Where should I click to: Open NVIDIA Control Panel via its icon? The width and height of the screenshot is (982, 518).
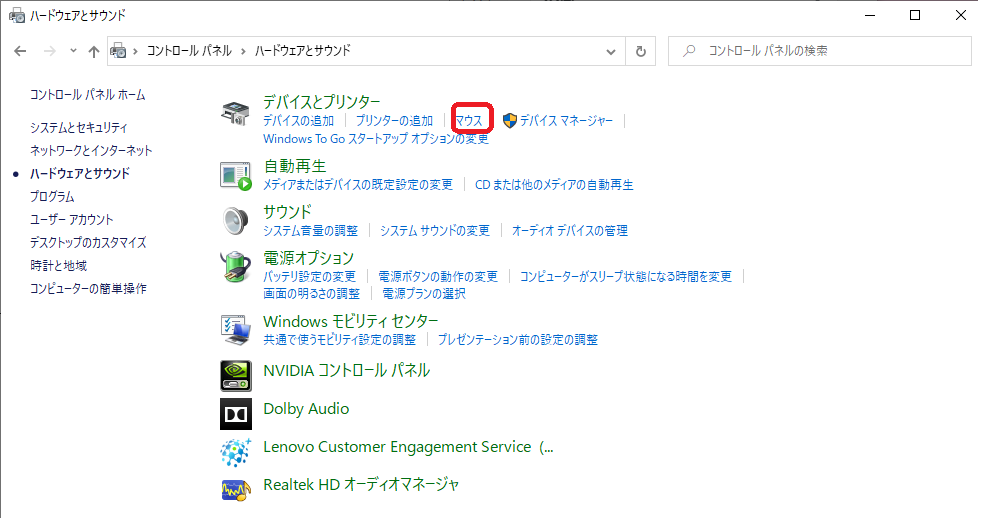pos(236,374)
